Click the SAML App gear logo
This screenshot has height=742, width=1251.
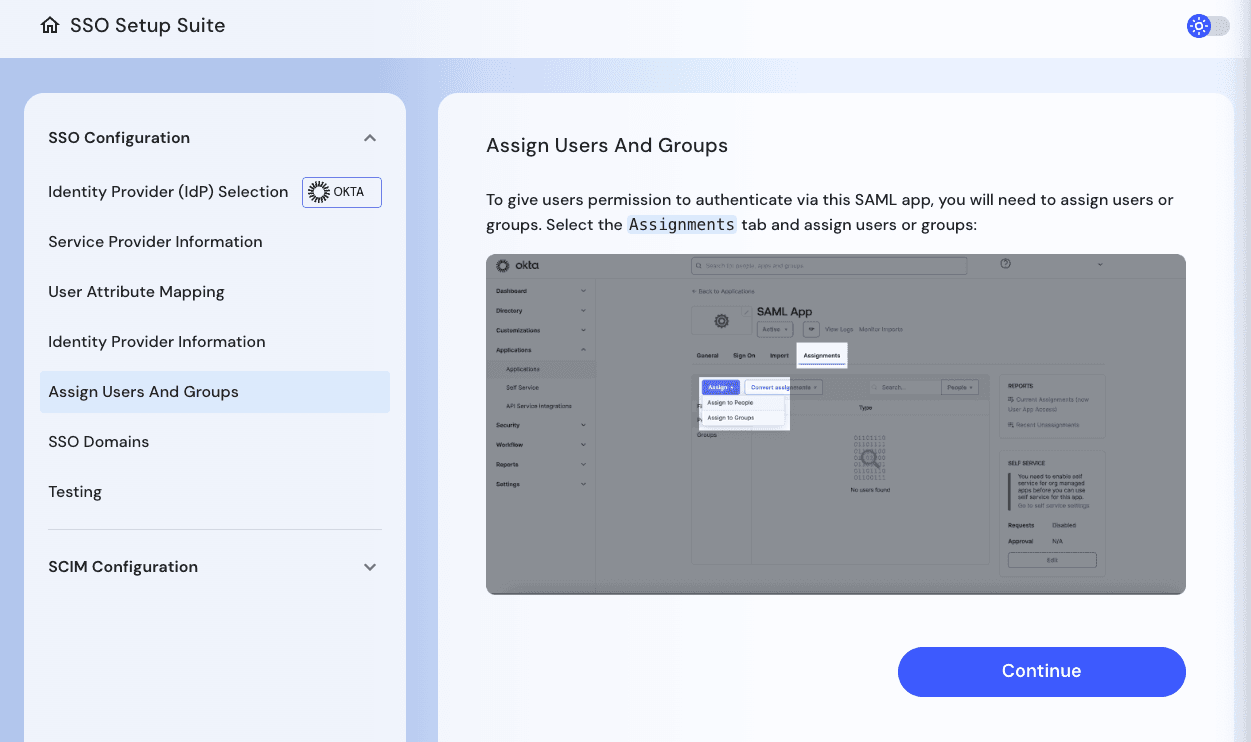pos(720,319)
